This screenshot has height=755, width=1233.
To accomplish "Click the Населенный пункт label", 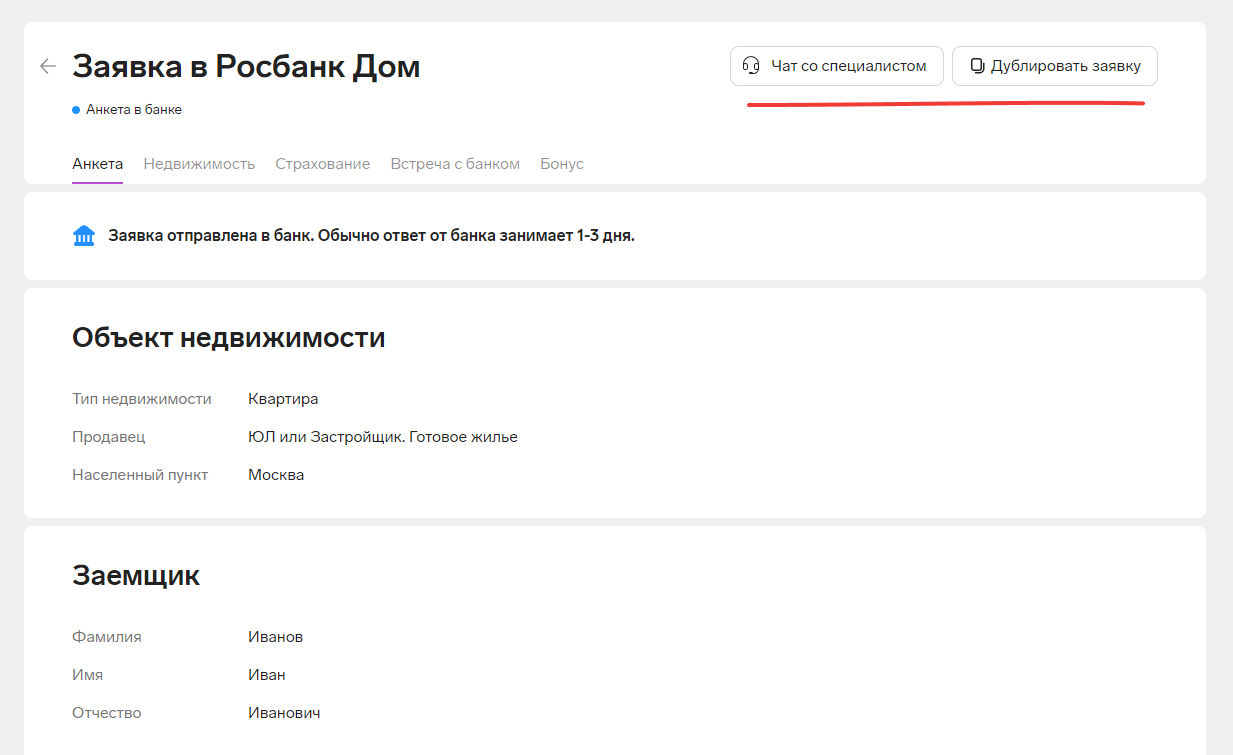I will pyautogui.click(x=140, y=475).
